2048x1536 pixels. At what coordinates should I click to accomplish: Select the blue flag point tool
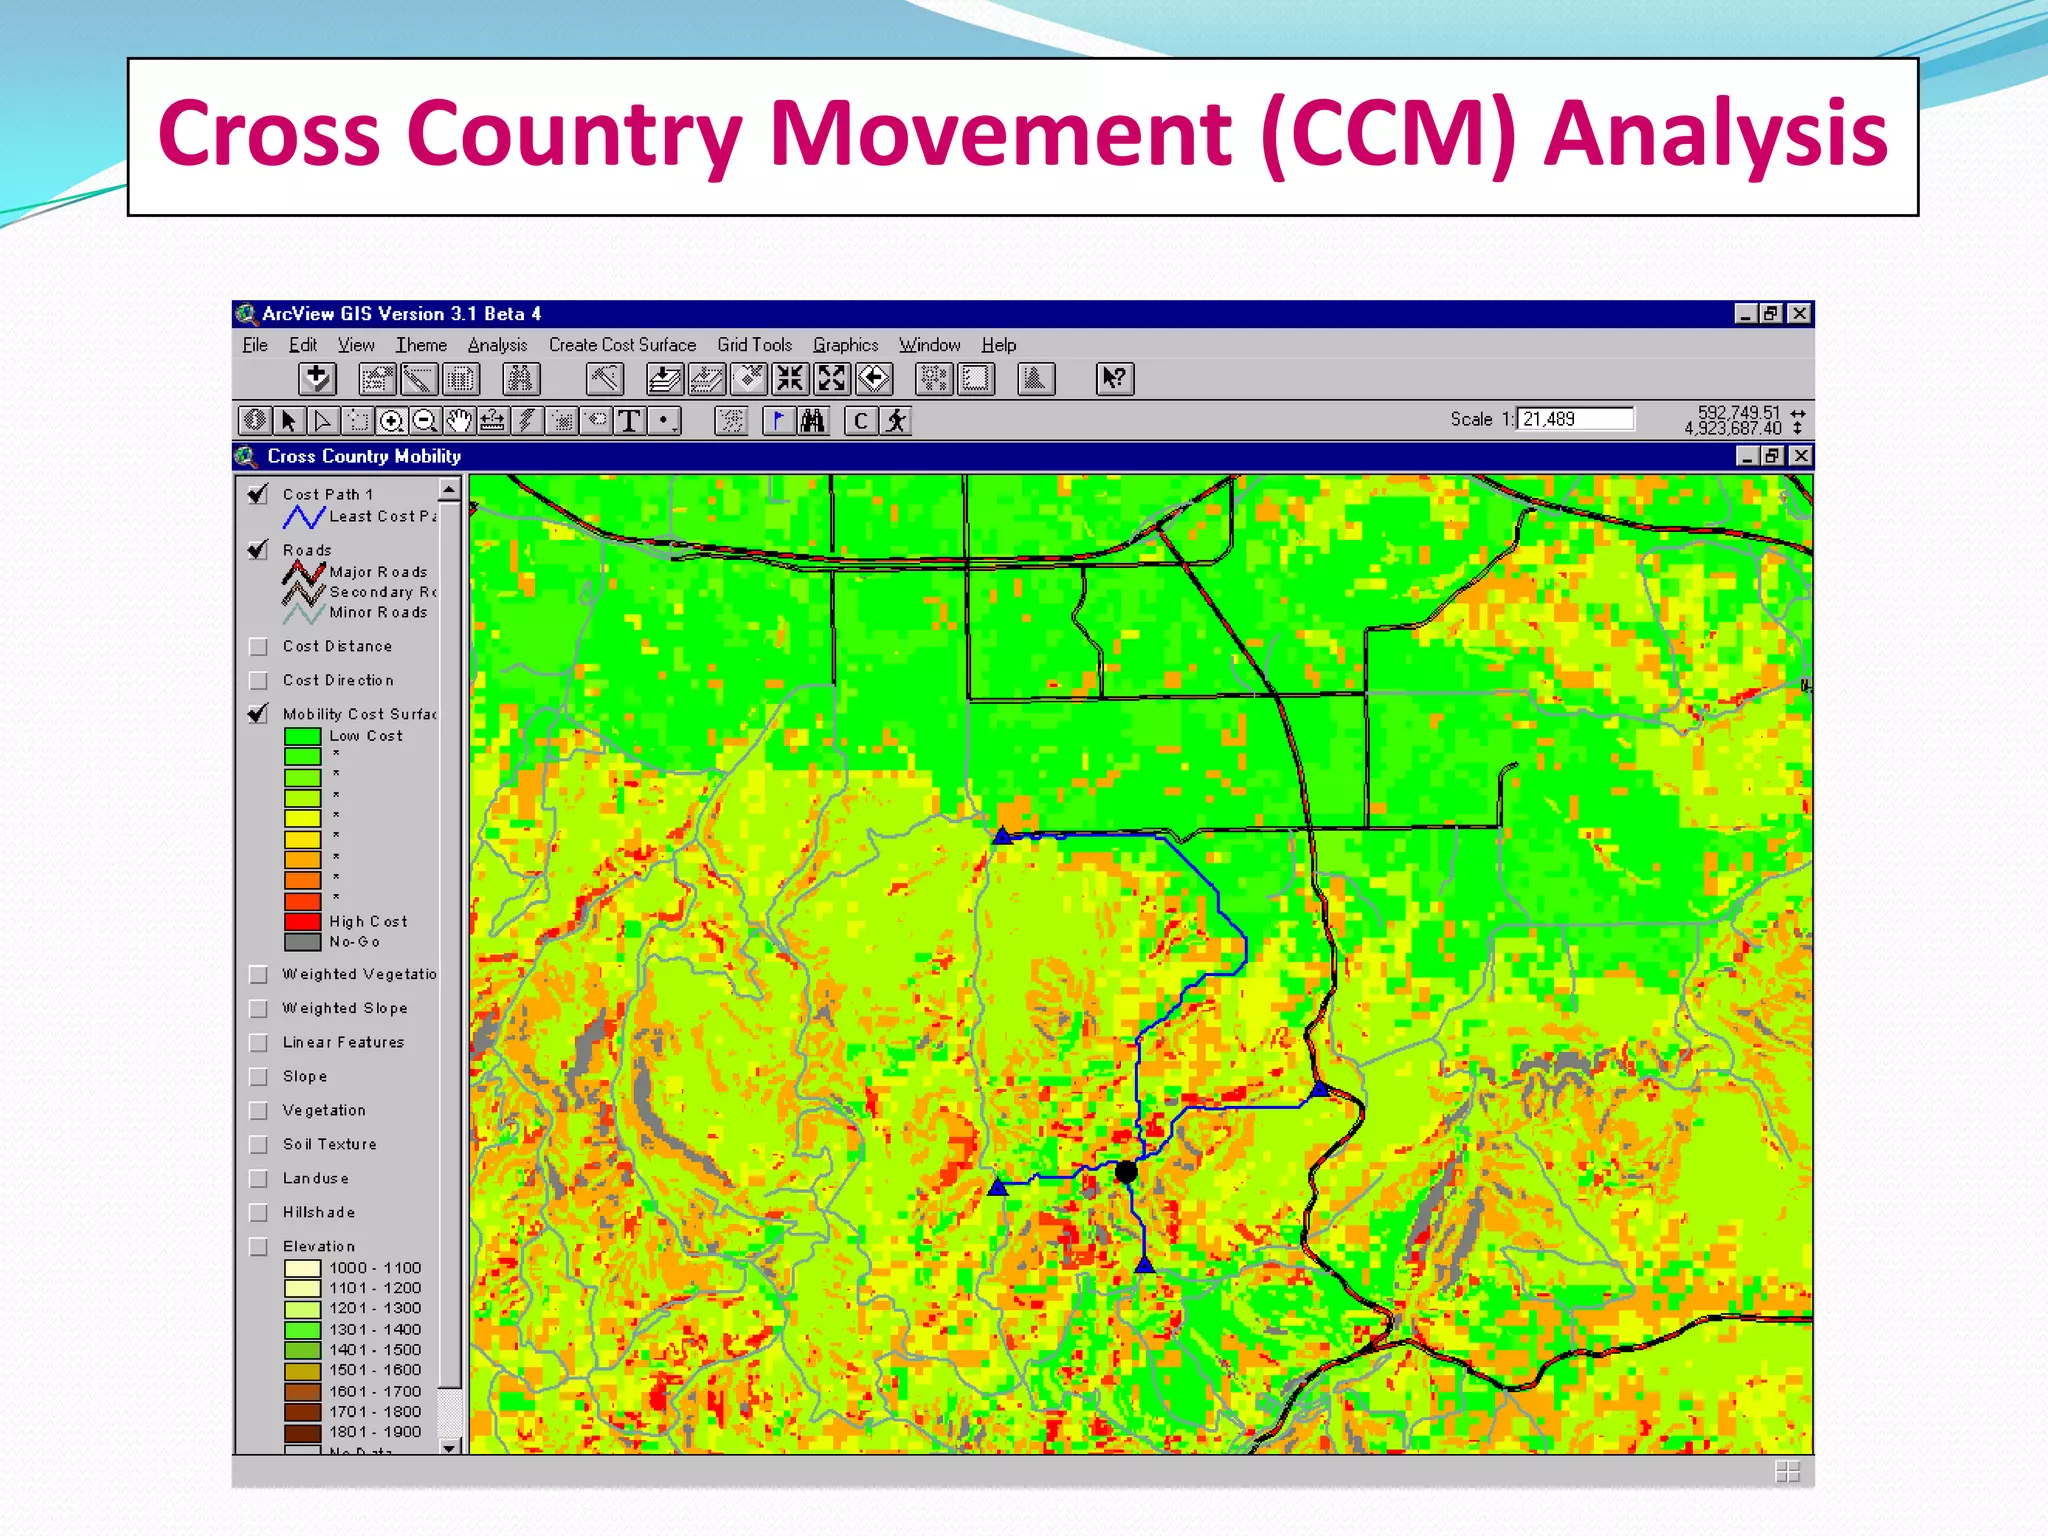778,421
